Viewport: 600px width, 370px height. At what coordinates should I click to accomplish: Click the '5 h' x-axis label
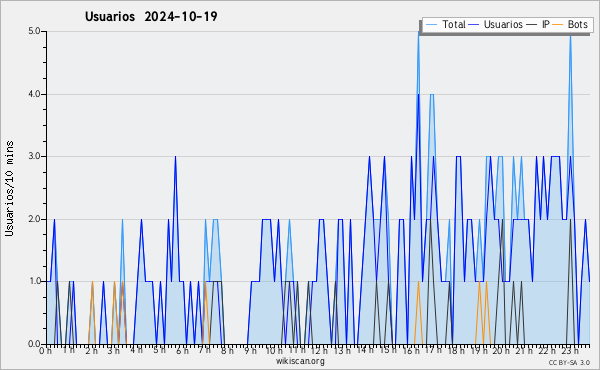(x=160, y=350)
